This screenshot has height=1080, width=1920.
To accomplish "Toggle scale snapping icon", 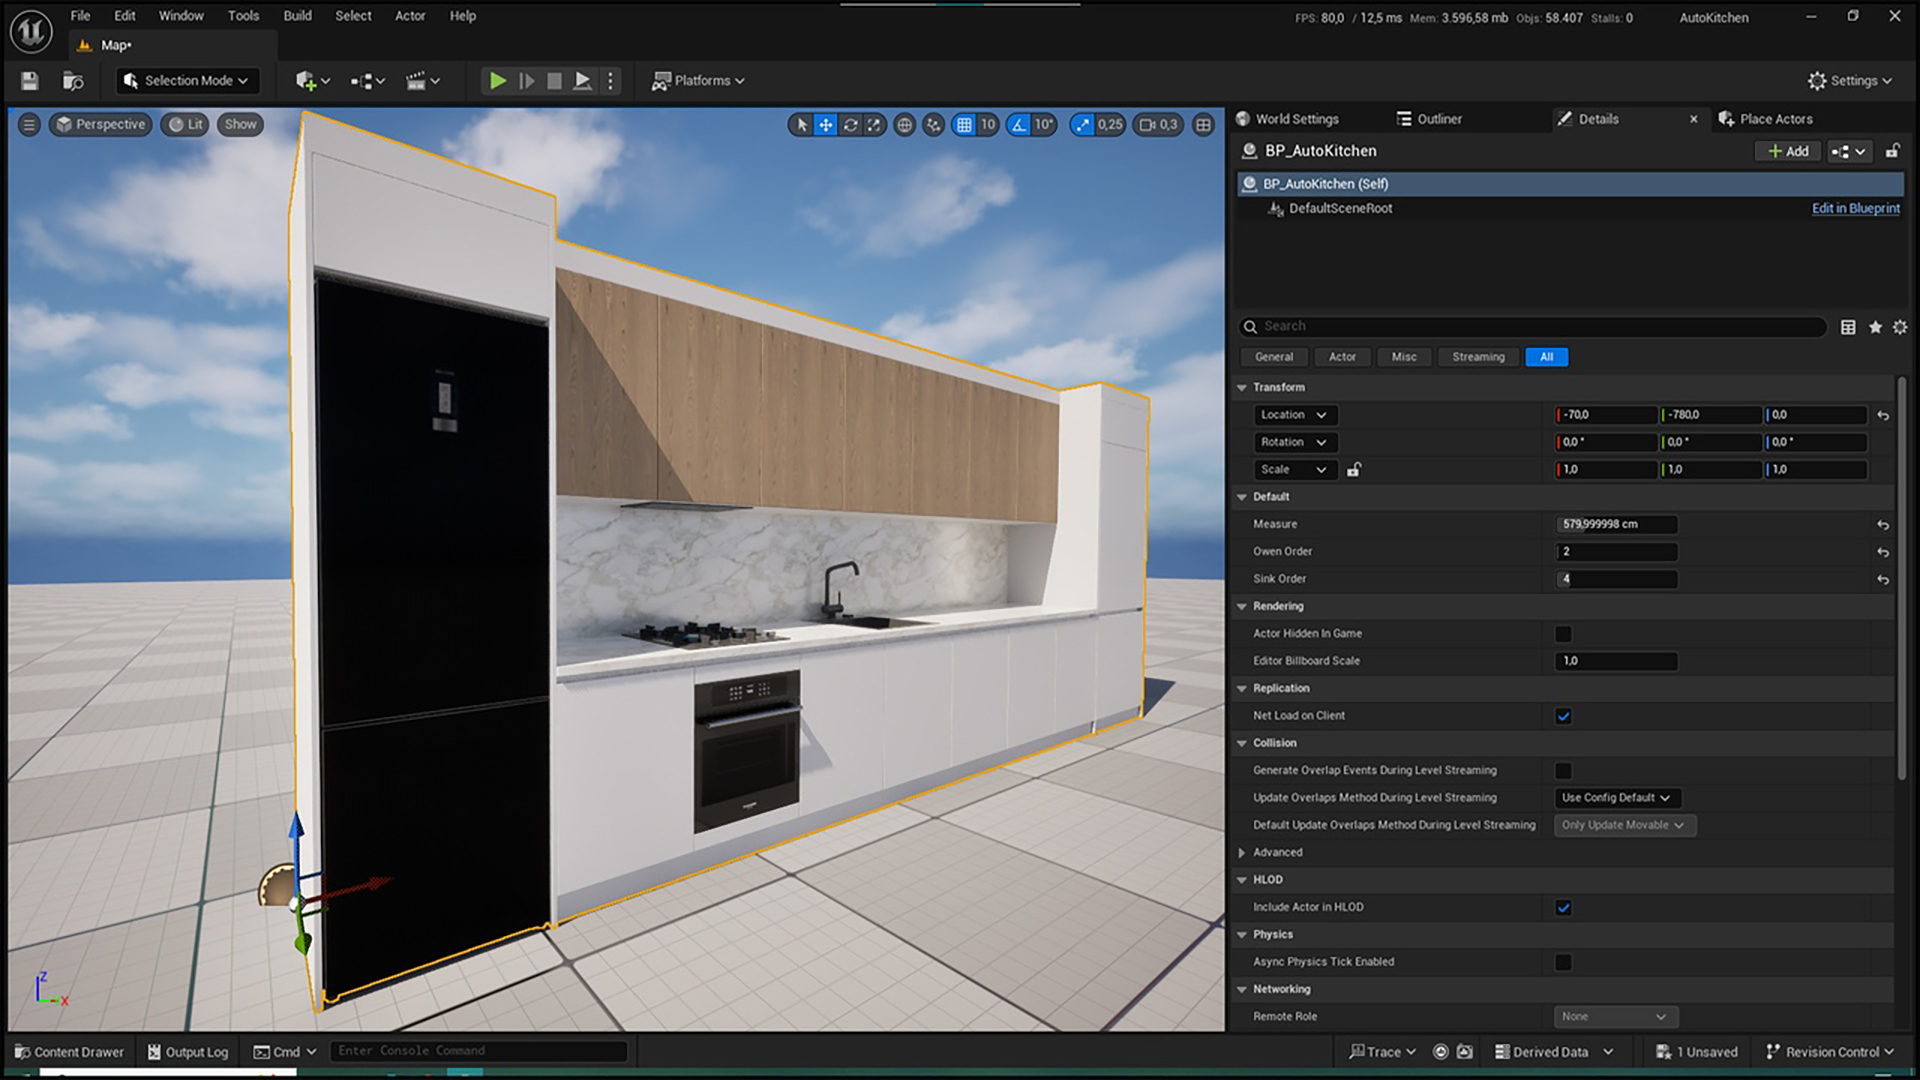I will [1082, 125].
